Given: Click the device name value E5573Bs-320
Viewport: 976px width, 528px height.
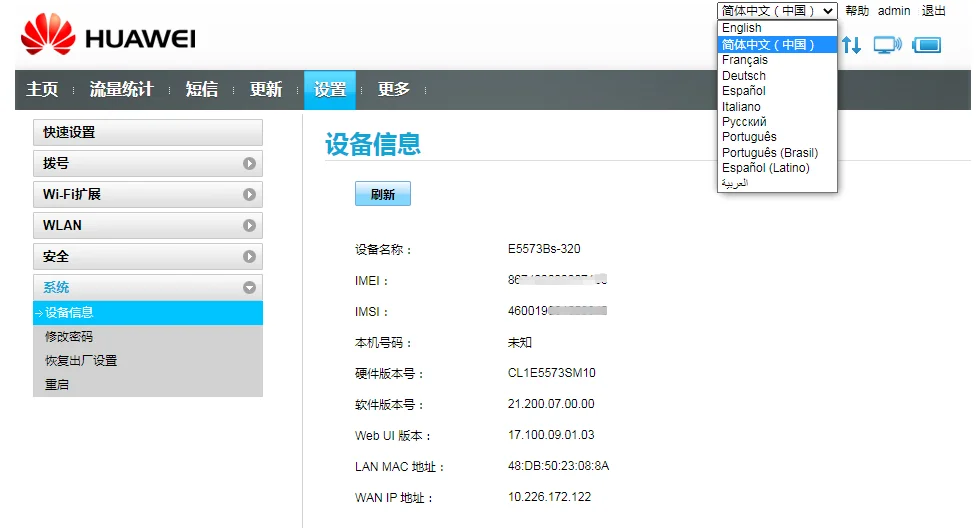Looking at the screenshot, I should point(544,249).
